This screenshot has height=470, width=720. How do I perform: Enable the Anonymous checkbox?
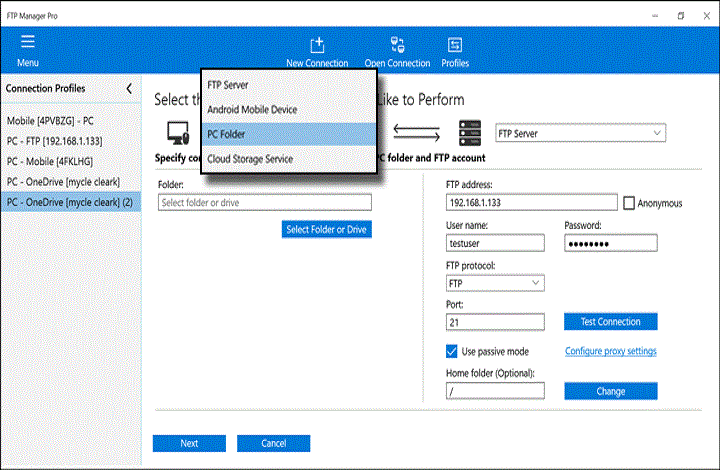(629, 203)
